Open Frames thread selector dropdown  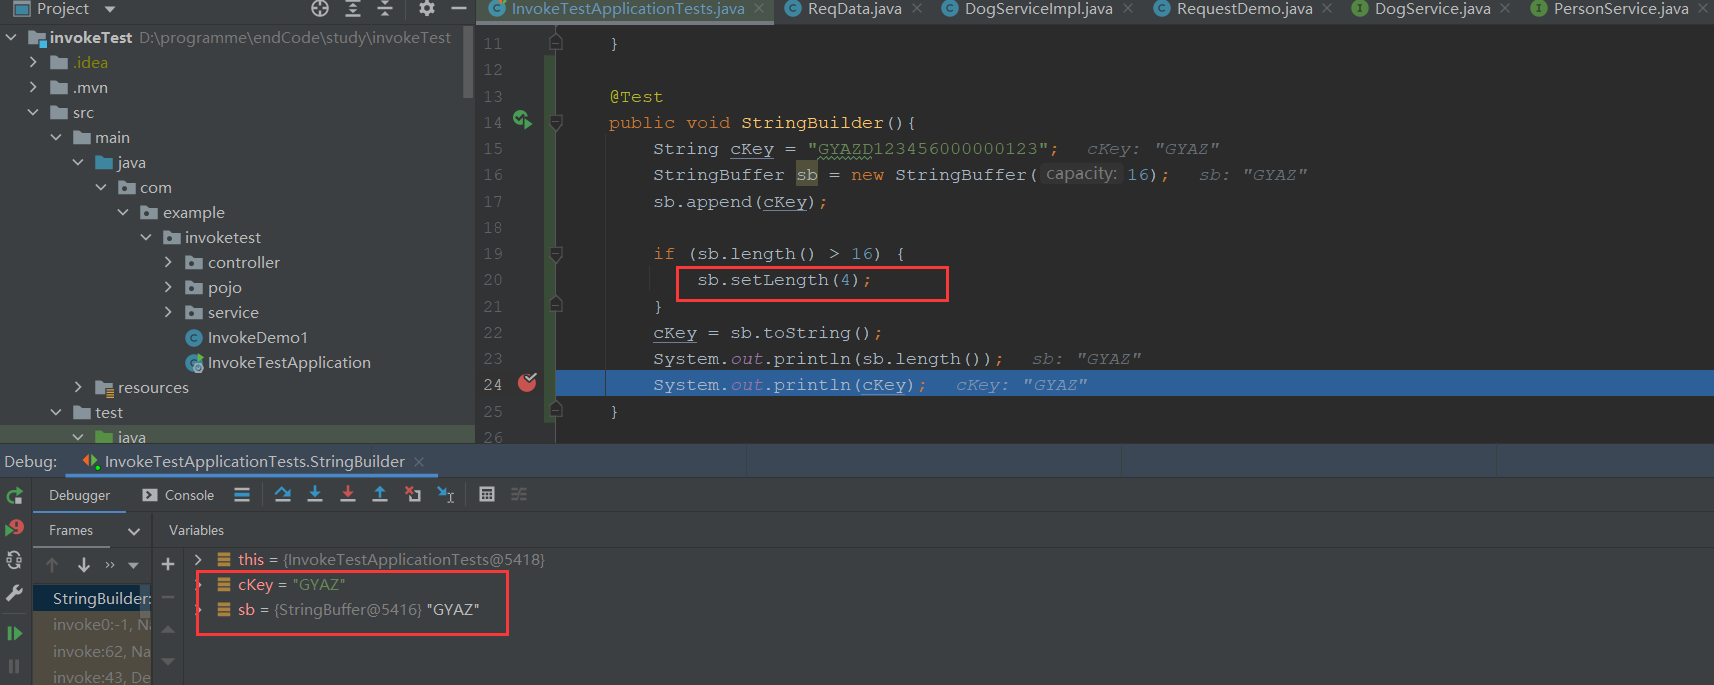(134, 531)
